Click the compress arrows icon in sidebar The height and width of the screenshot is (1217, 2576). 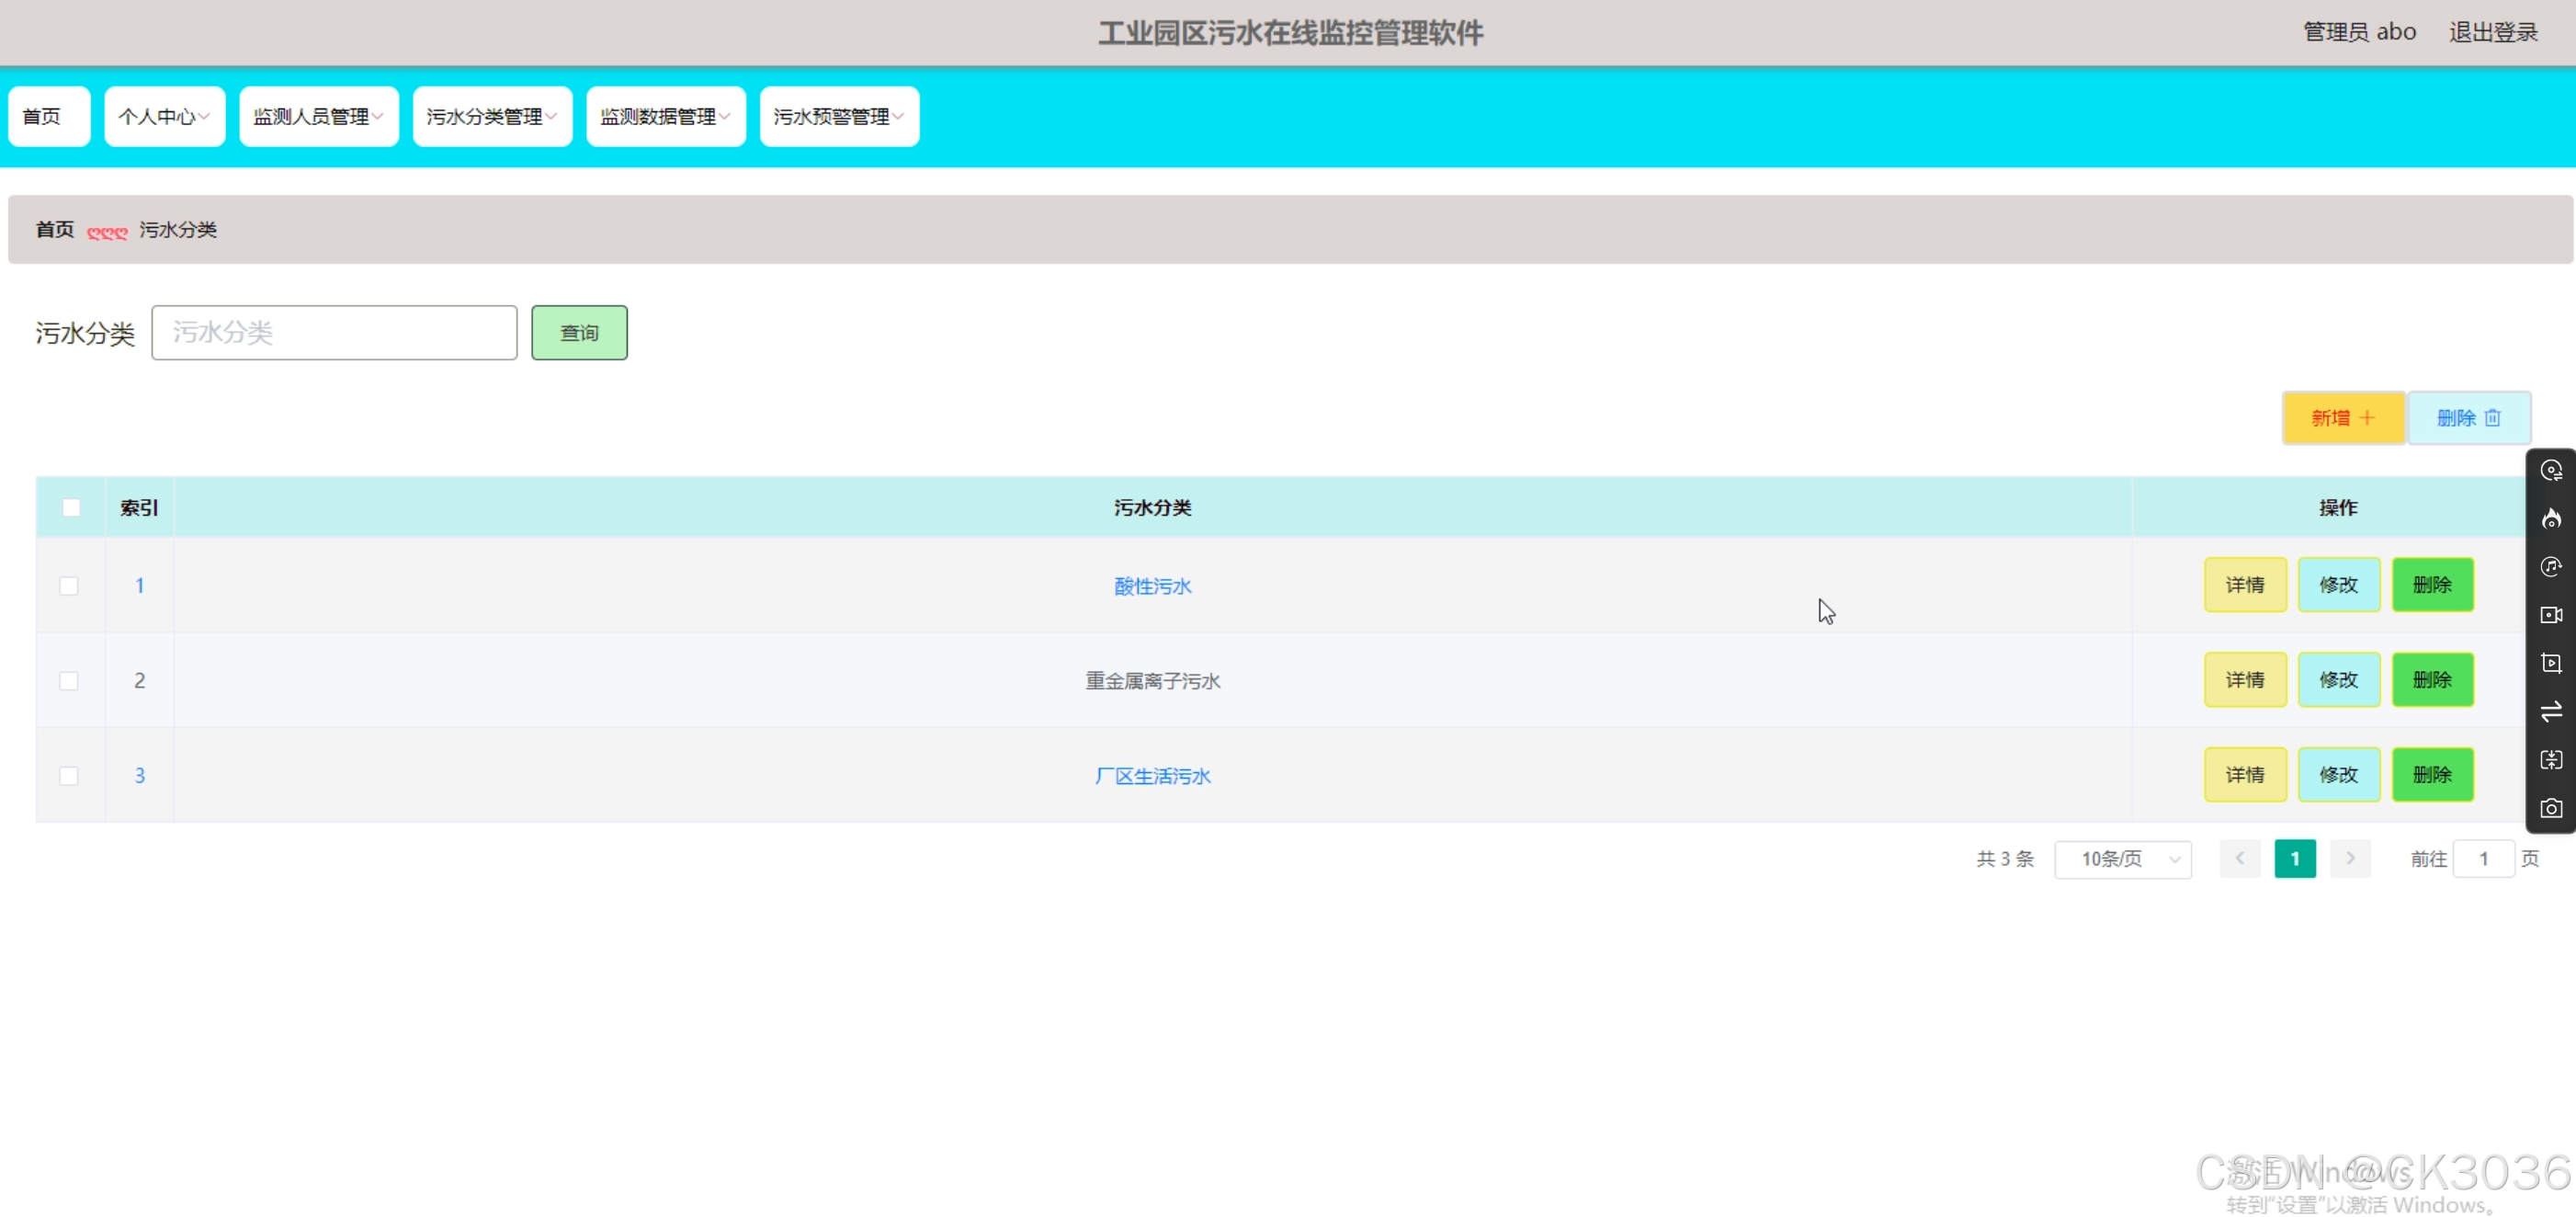(2551, 760)
